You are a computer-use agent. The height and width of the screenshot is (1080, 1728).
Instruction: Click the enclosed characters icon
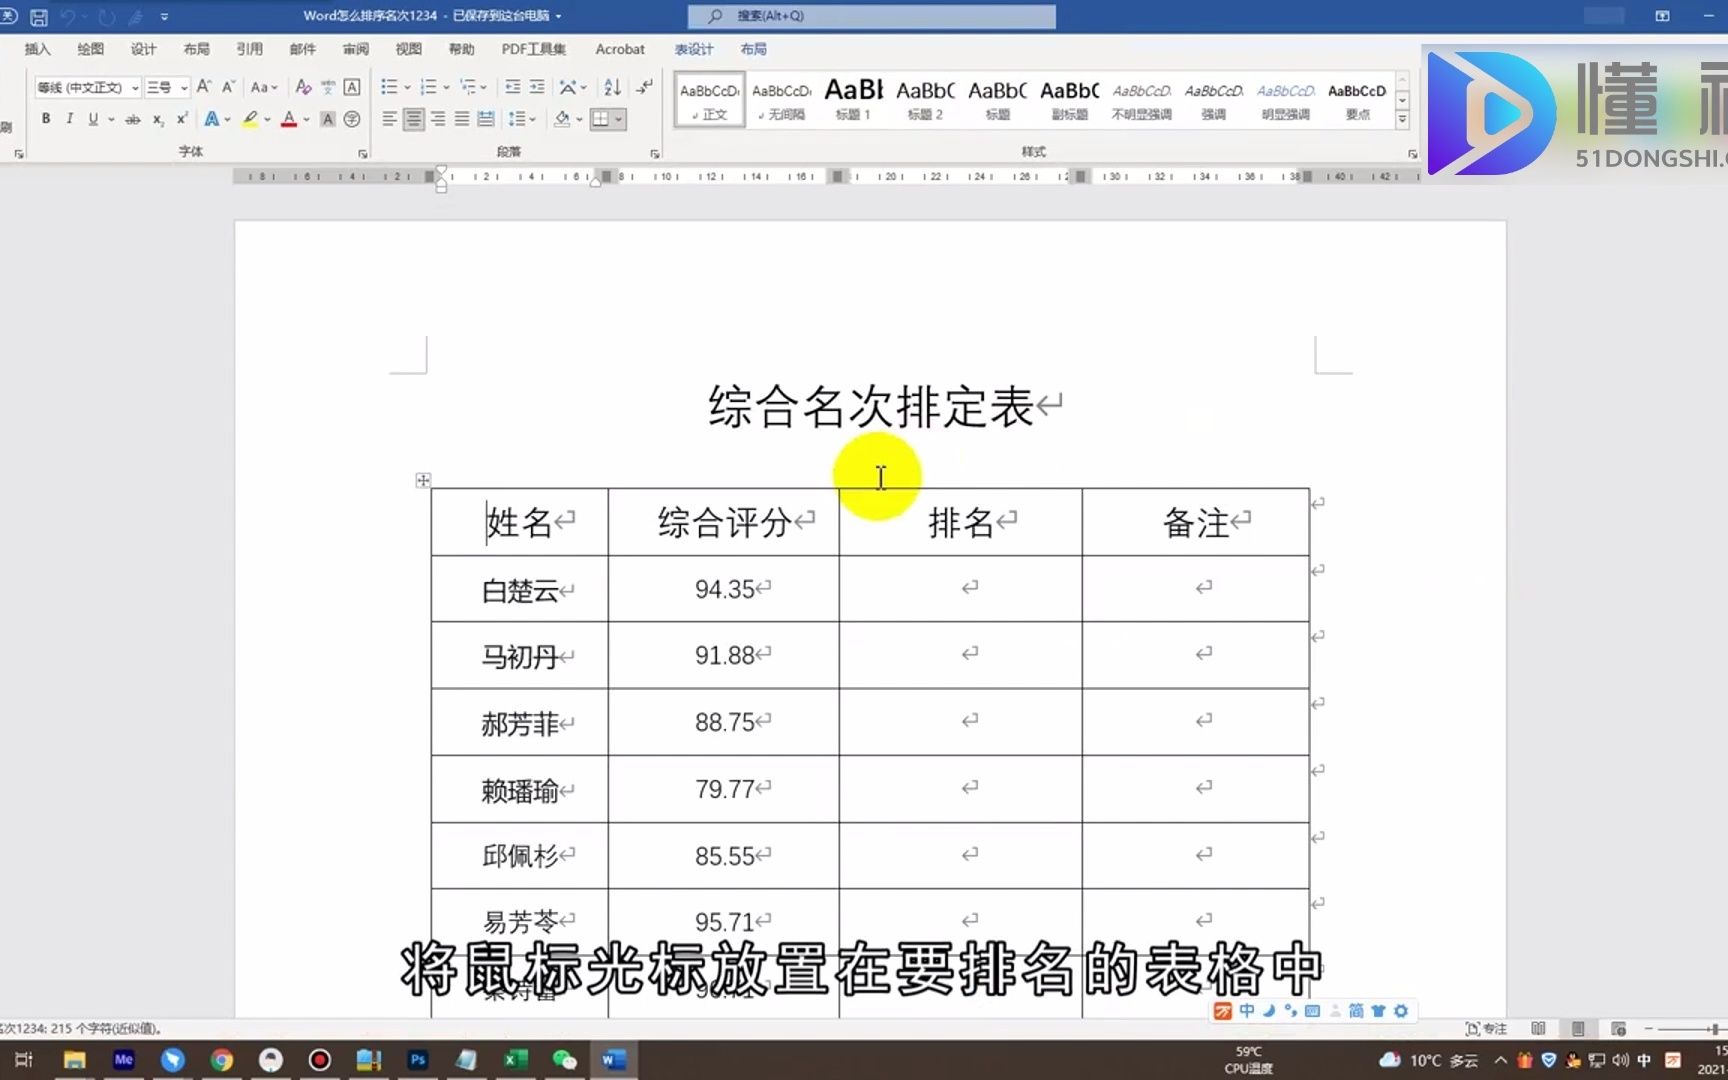click(x=352, y=119)
